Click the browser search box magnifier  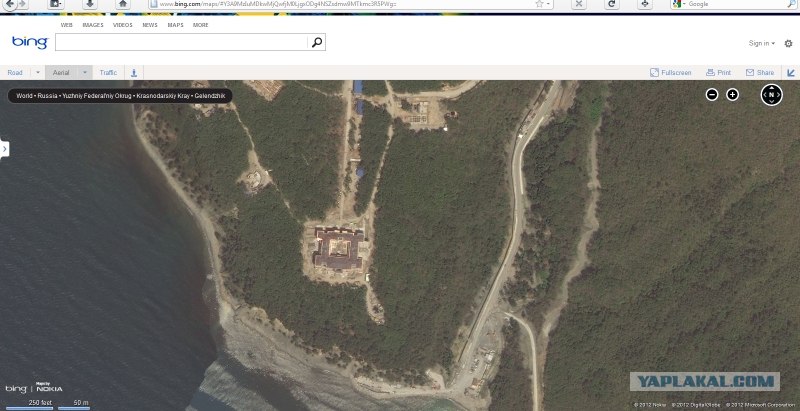click(792, 4)
